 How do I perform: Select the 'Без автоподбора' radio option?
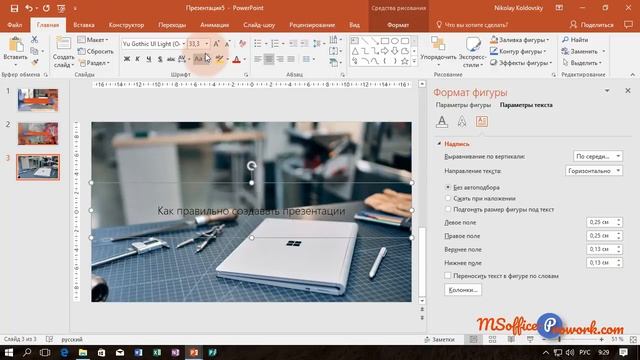click(448, 187)
